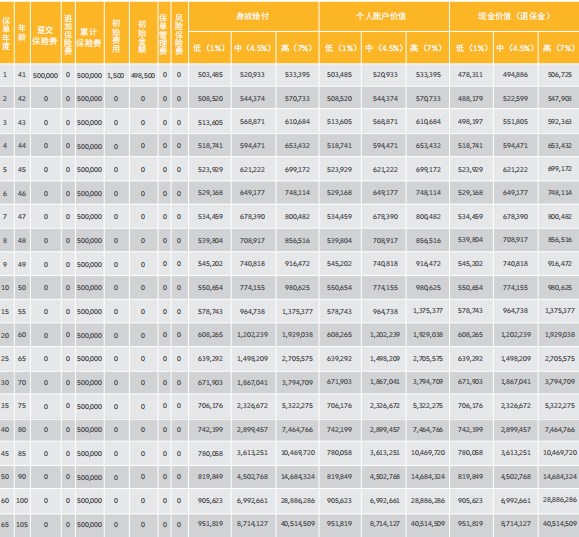The image size is (579, 537).
Task: Select the 初始费用 column header
Action: pyautogui.click(x=117, y=33)
